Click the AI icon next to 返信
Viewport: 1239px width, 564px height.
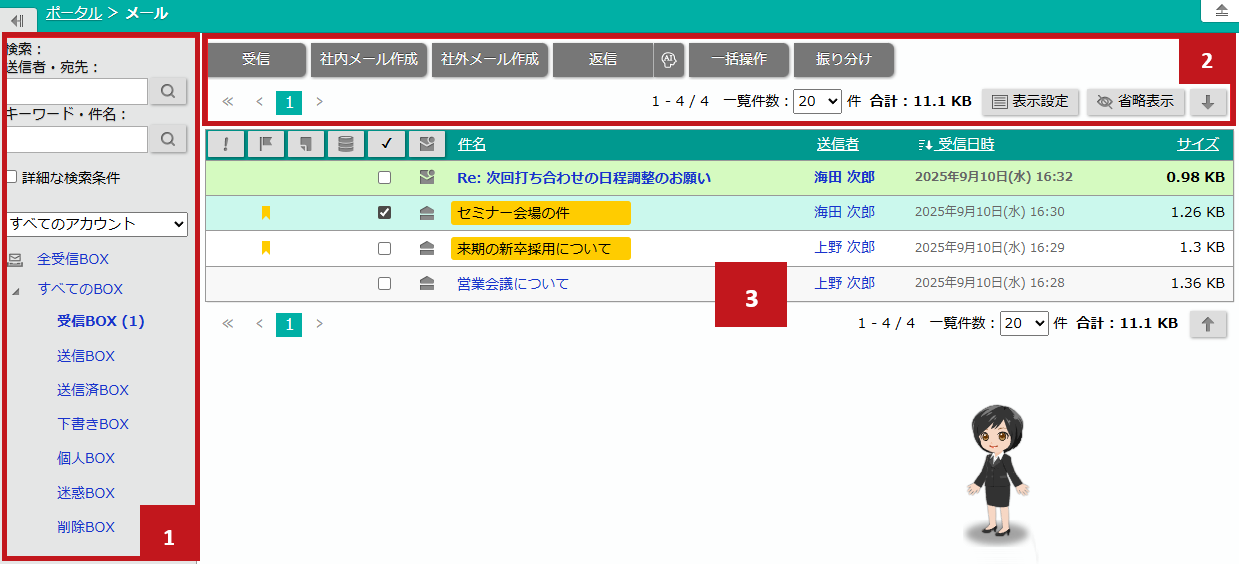click(669, 60)
